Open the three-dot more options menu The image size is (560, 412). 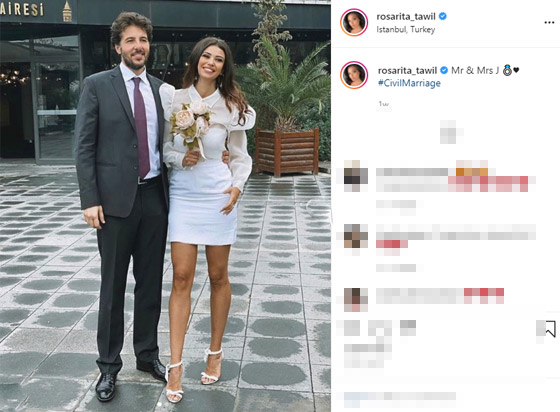coord(549,22)
